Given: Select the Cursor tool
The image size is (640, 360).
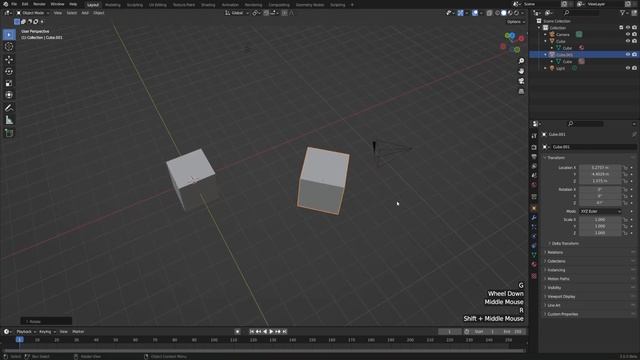Looking at the screenshot, I should [9, 47].
